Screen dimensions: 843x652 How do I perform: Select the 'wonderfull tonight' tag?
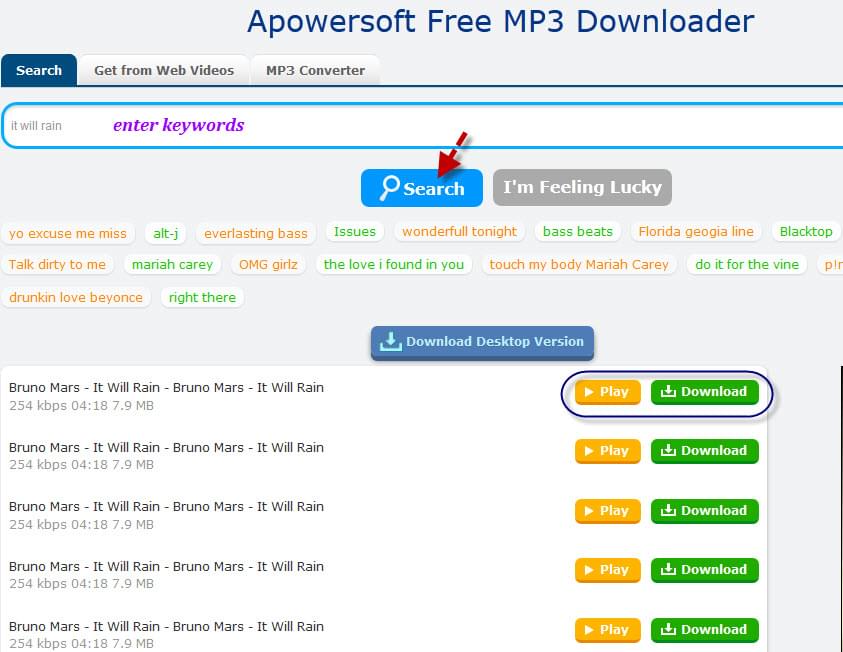pos(460,232)
